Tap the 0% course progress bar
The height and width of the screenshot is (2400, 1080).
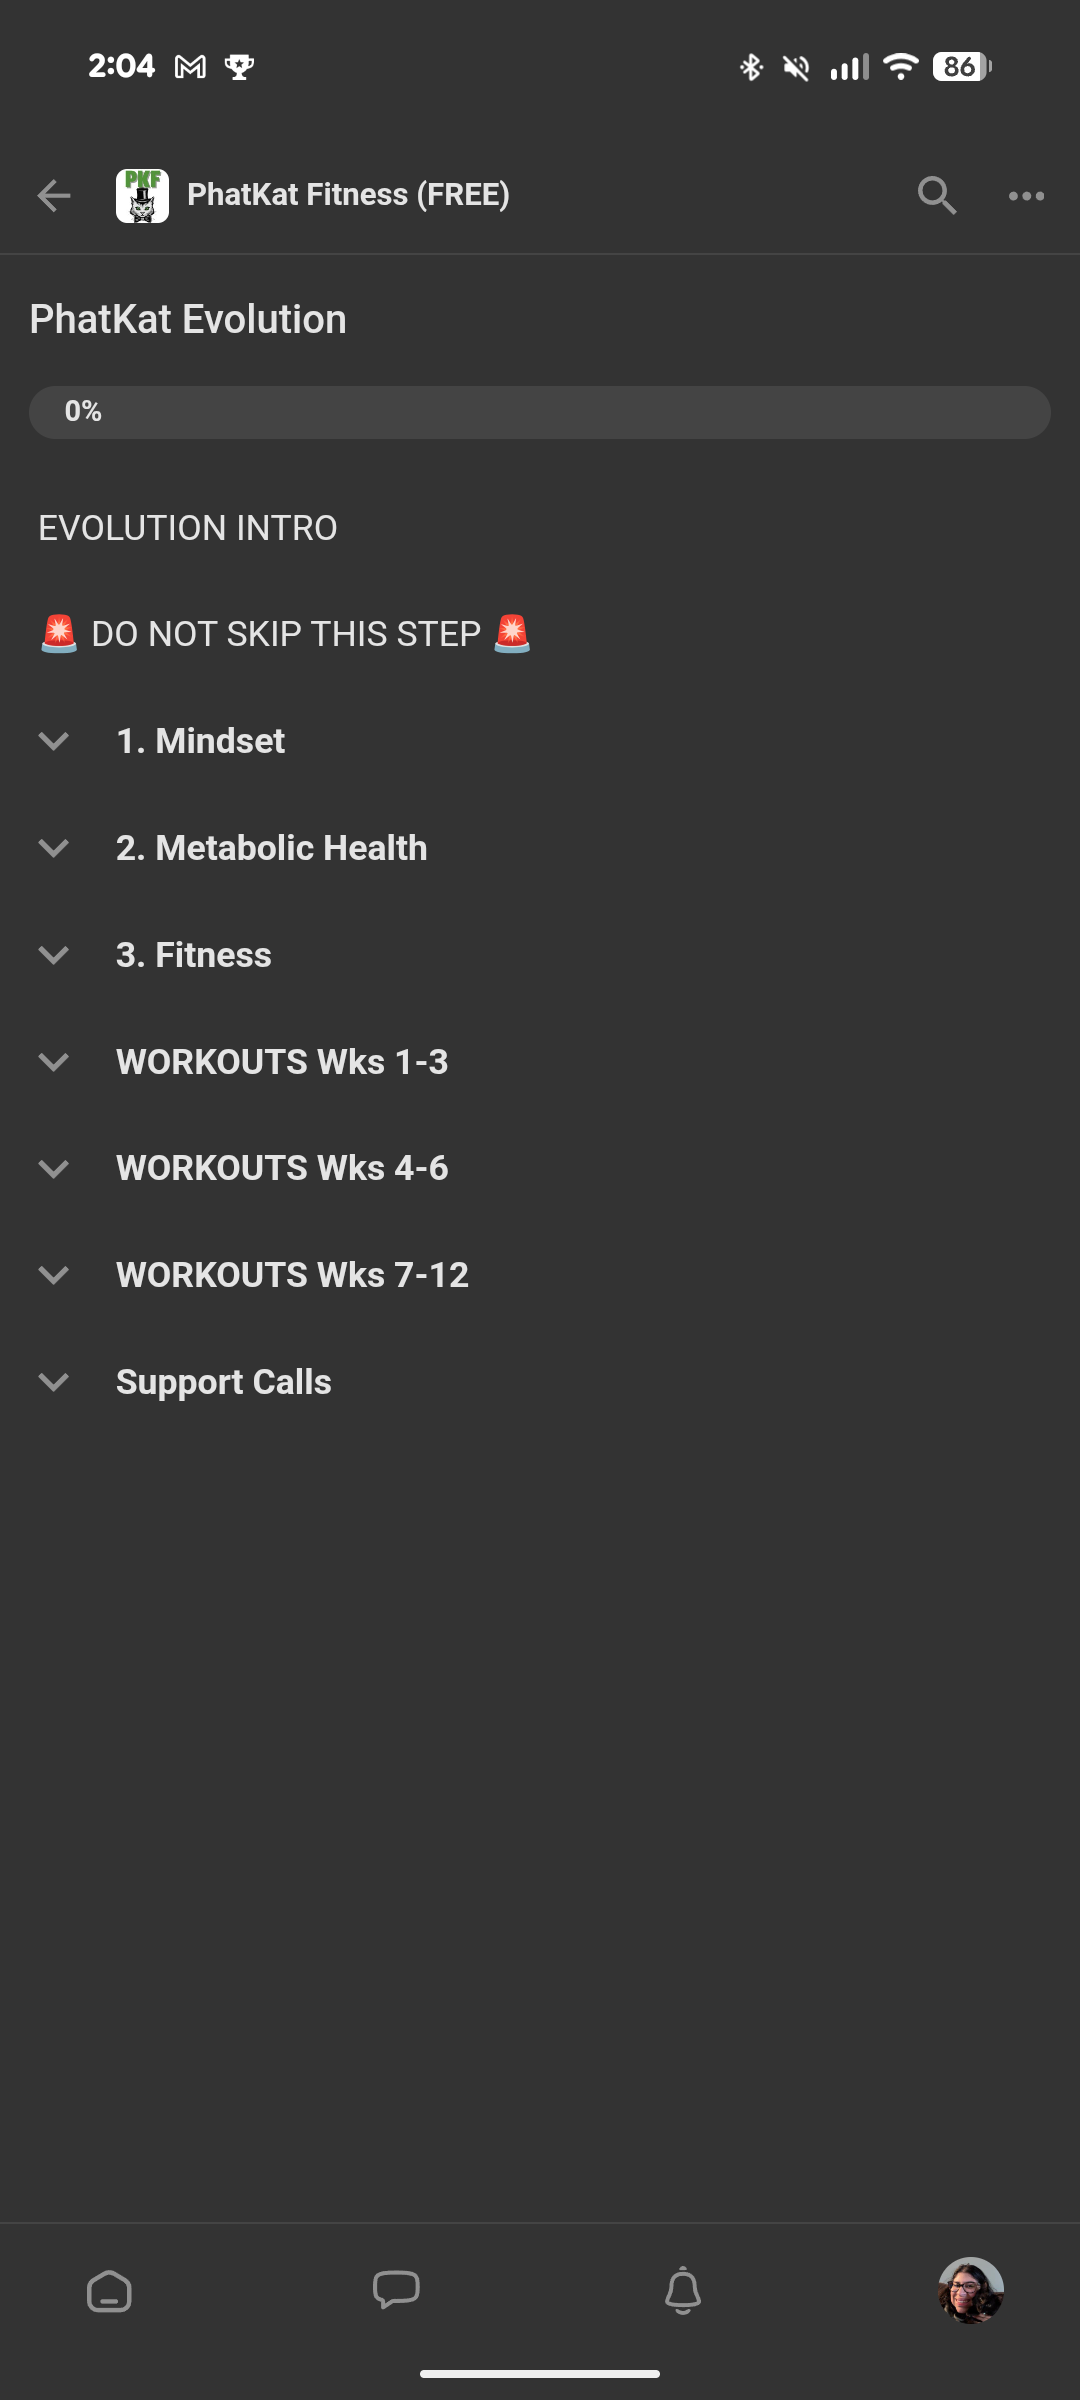540,412
